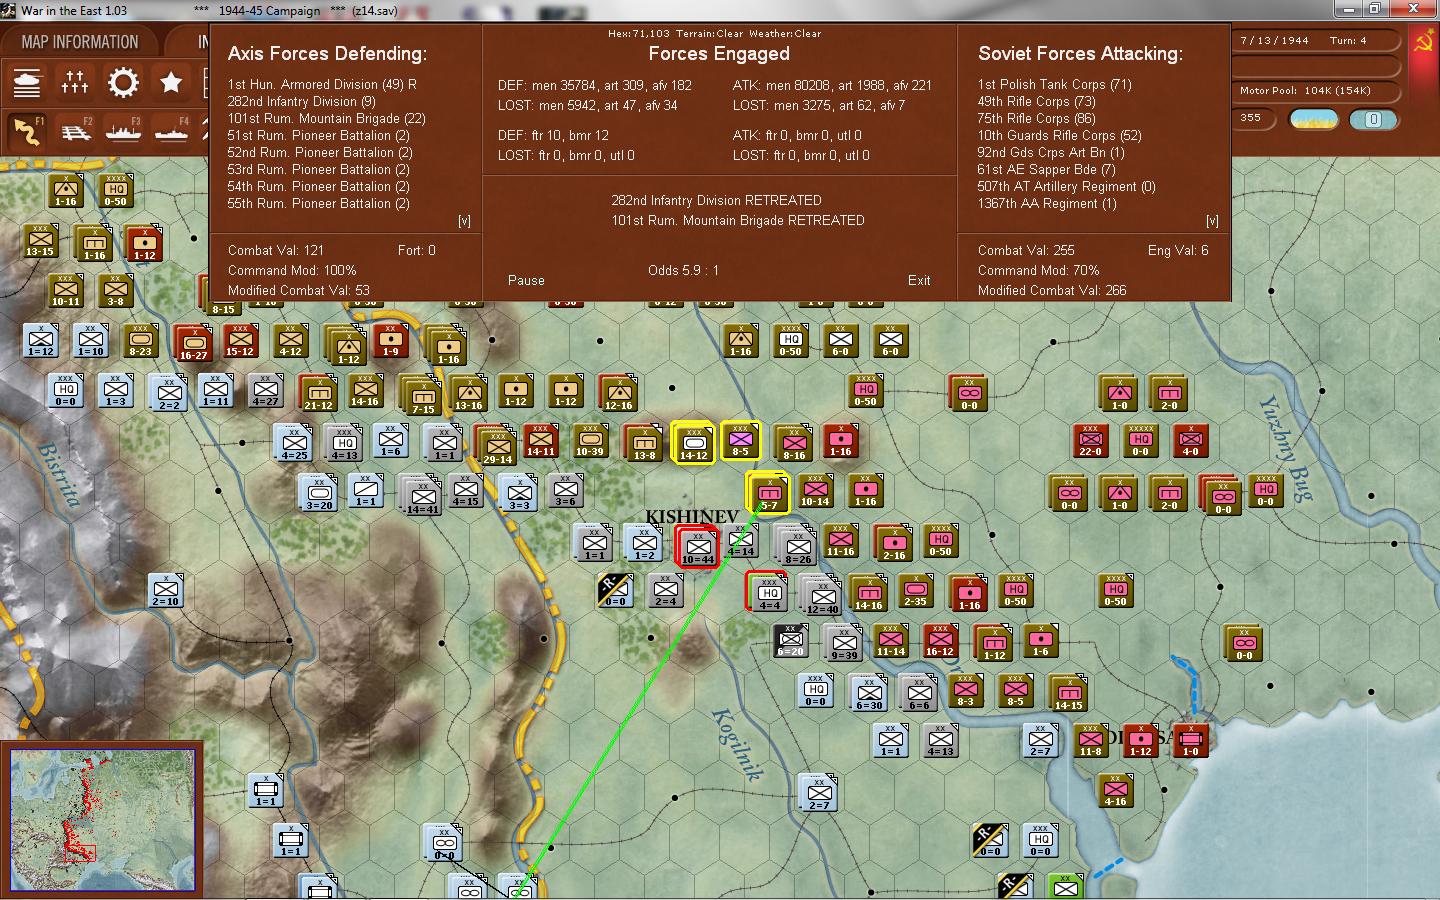Toggle F2 rail move mode

[x=75, y=131]
